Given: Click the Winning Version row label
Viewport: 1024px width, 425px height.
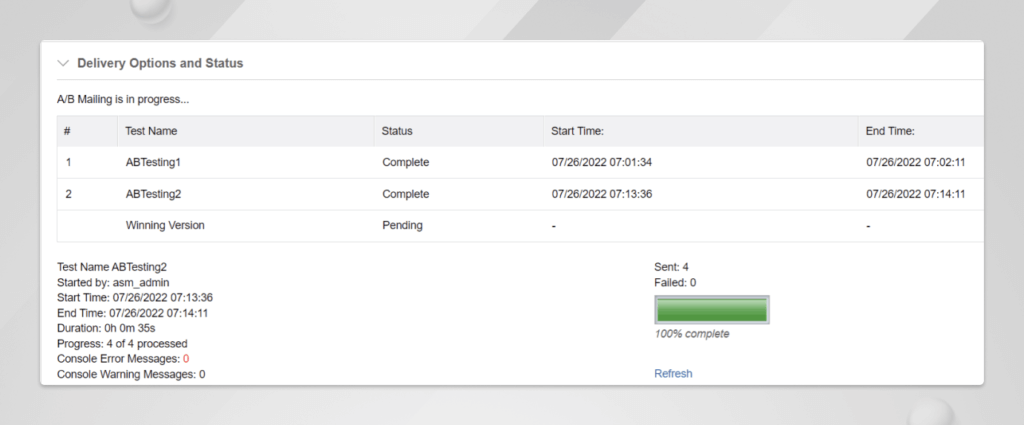Looking at the screenshot, I should click(165, 226).
